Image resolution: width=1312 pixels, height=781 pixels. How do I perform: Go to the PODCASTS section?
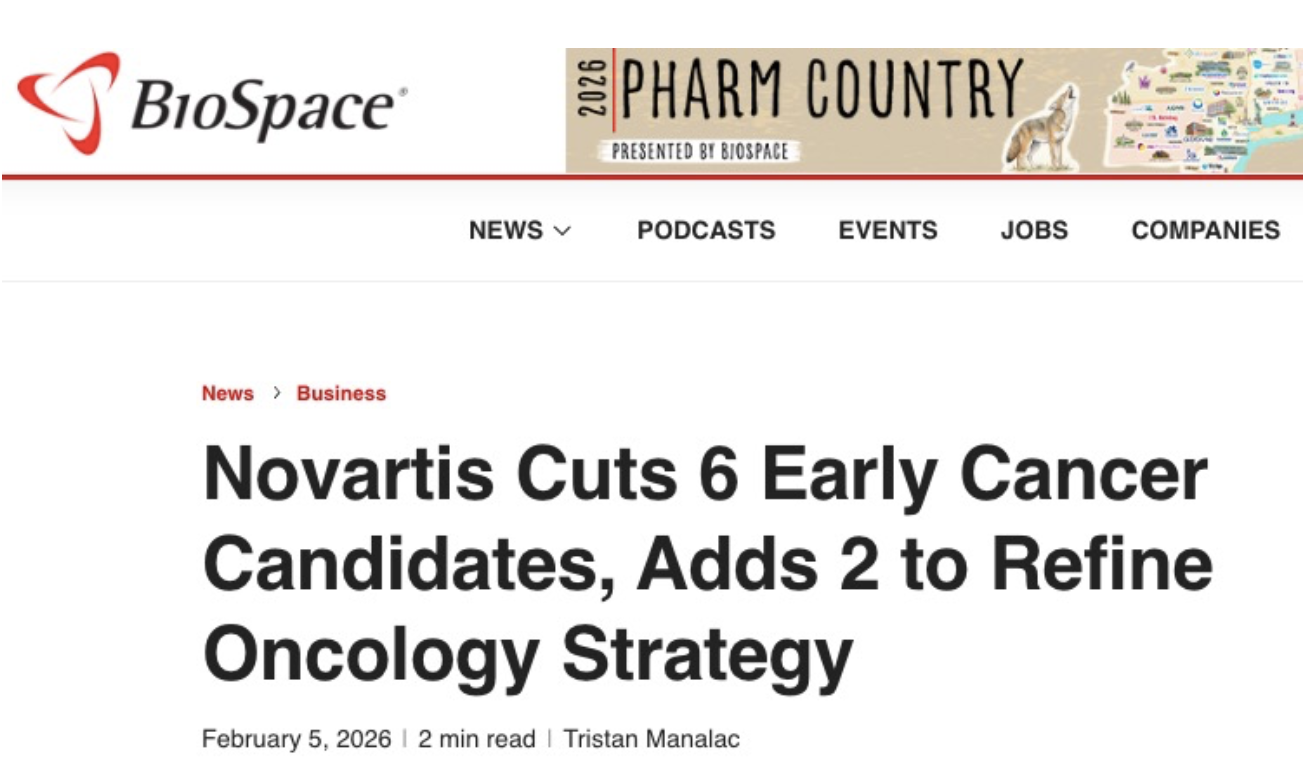point(706,230)
